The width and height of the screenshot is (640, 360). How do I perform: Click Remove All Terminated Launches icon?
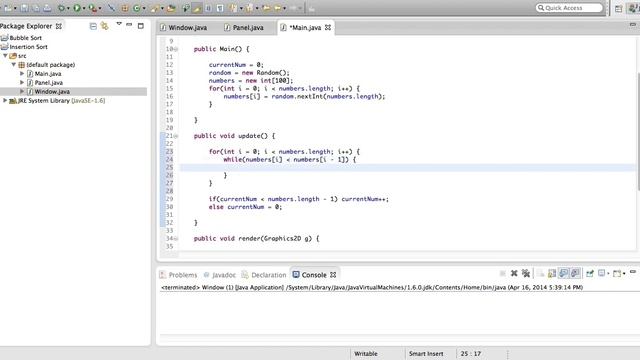(526, 273)
